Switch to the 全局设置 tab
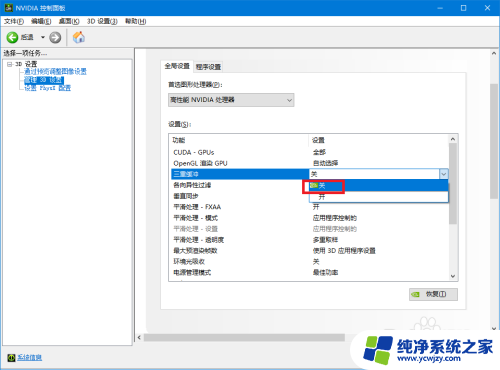500x370 pixels. (x=177, y=66)
